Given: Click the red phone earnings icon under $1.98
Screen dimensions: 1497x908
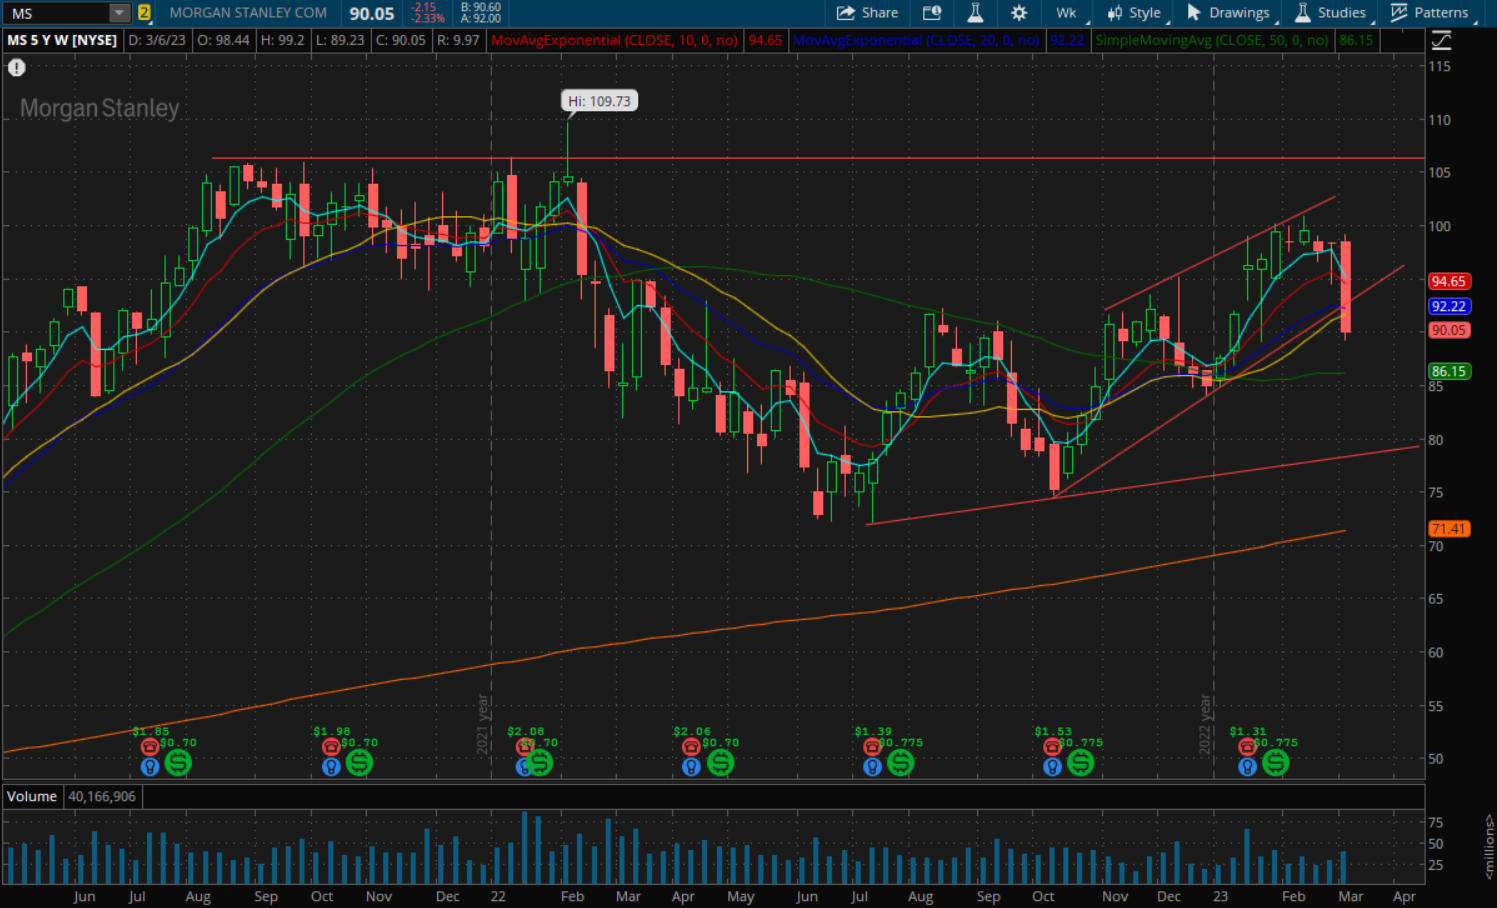Looking at the screenshot, I should [330, 747].
